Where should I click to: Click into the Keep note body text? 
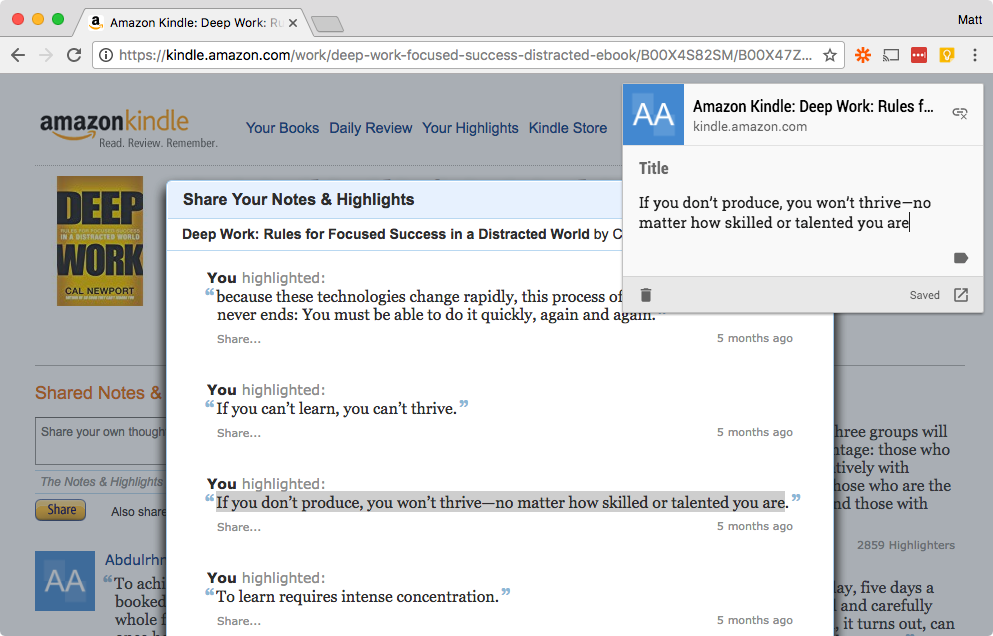click(785, 213)
